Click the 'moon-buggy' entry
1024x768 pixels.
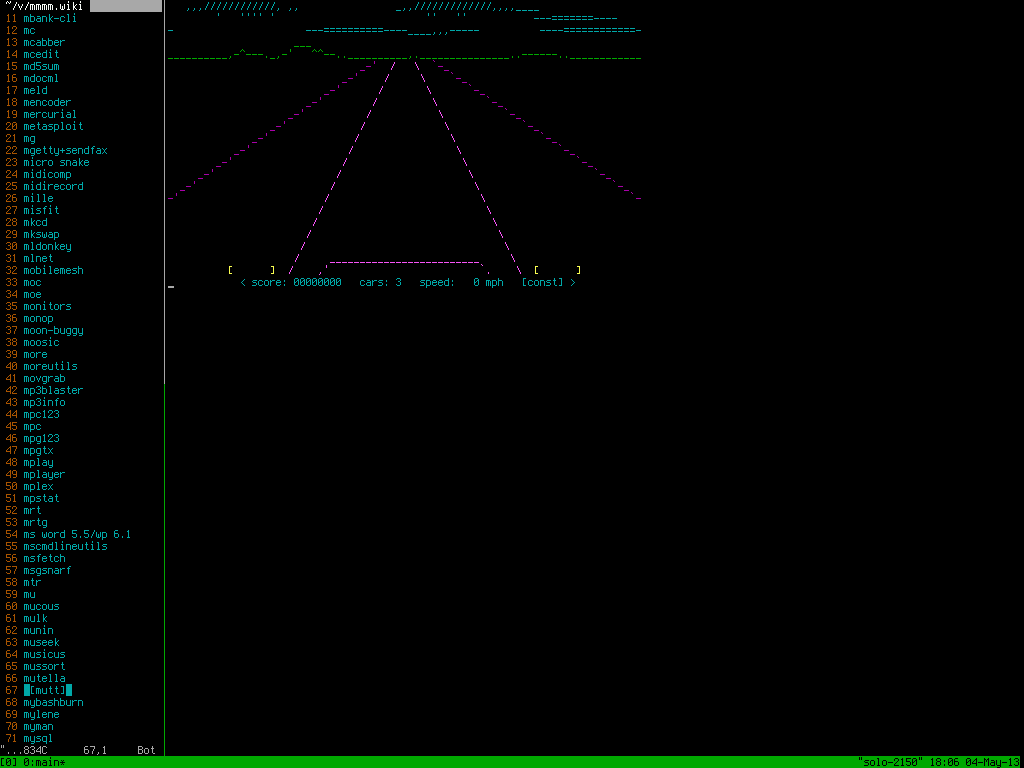pos(54,330)
